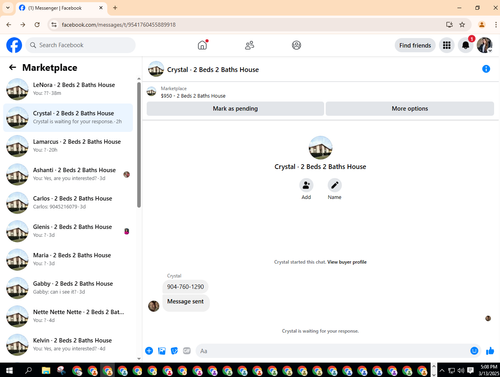This screenshot has width=500, height=377.
Task: Bookmark this page with star icon
Action: click(462, 25)
